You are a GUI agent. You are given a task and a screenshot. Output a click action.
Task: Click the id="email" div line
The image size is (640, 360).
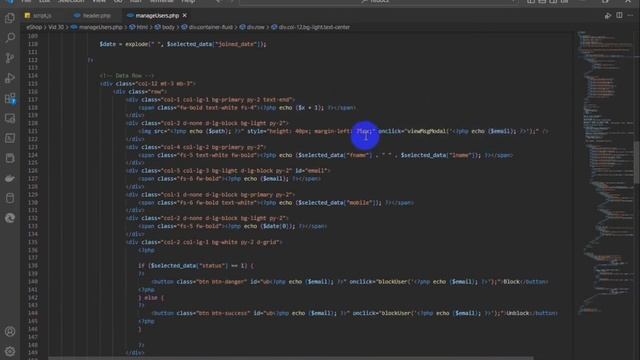tap(228, 171)
